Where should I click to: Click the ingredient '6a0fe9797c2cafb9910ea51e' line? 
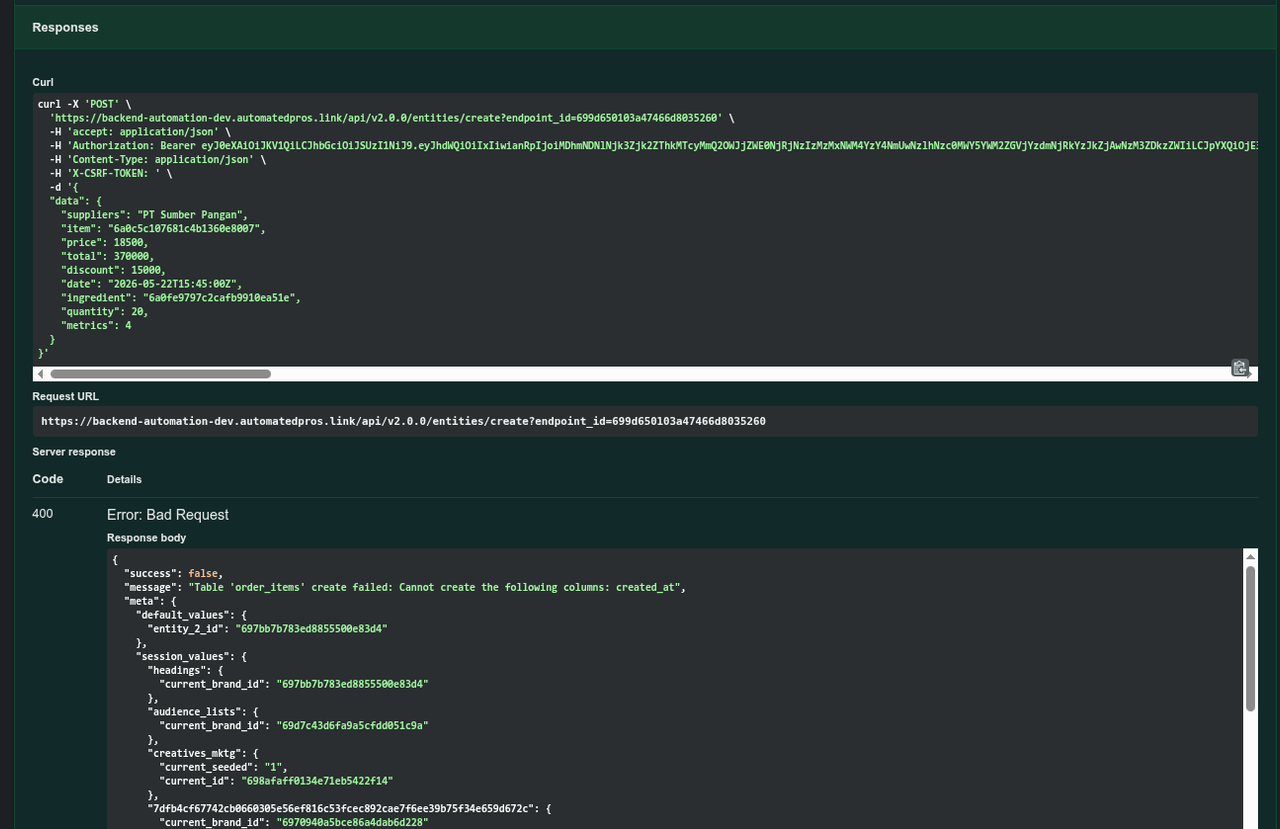tap(181, 298)
